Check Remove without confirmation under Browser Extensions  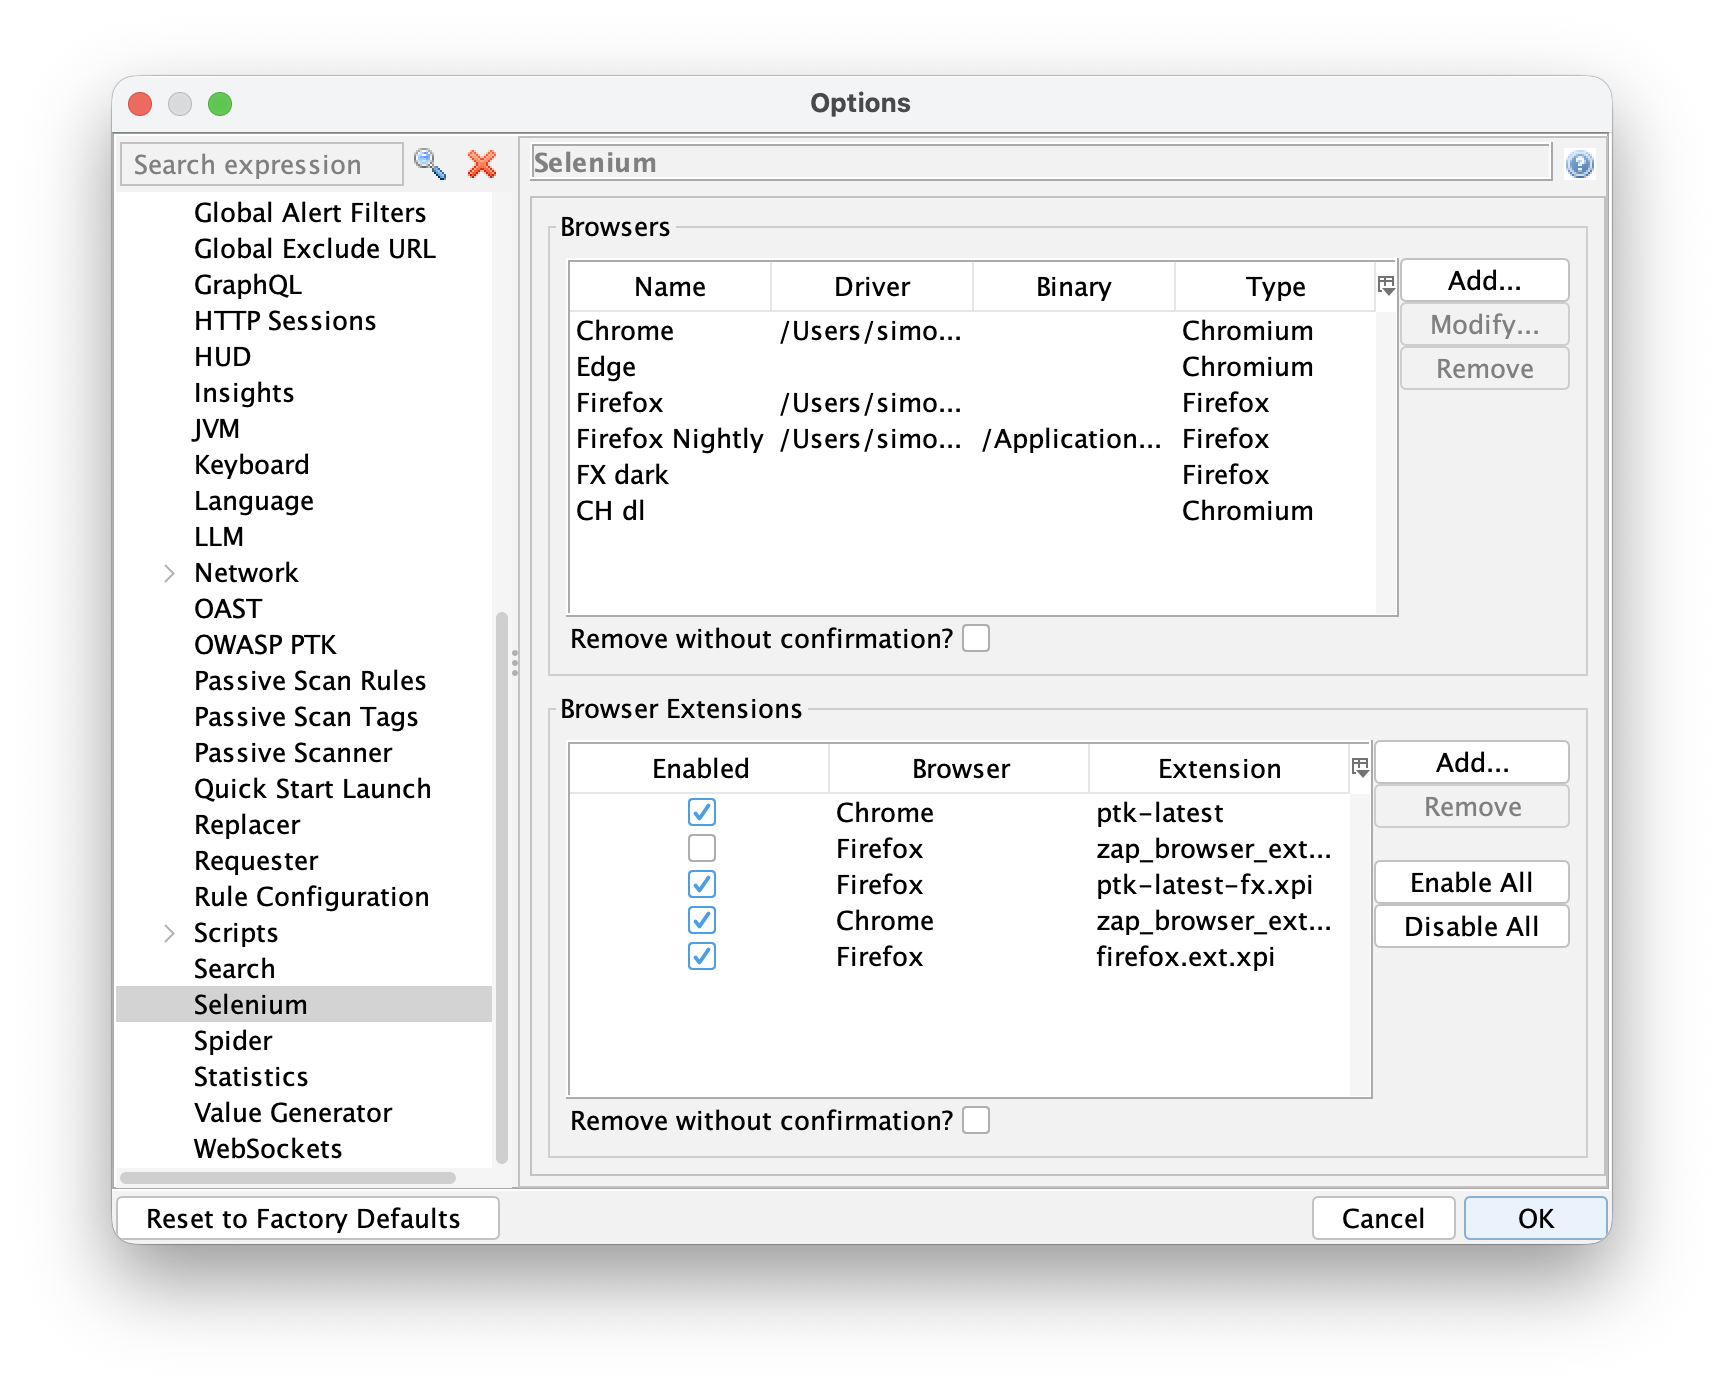tap(975, 1121)
